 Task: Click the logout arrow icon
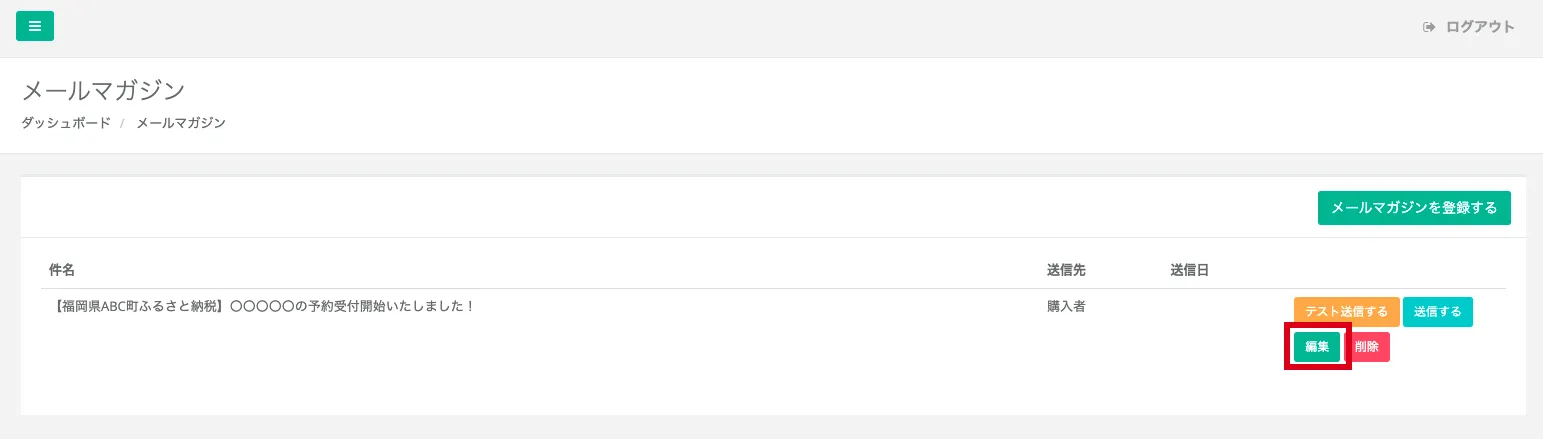pos(1429,27)
